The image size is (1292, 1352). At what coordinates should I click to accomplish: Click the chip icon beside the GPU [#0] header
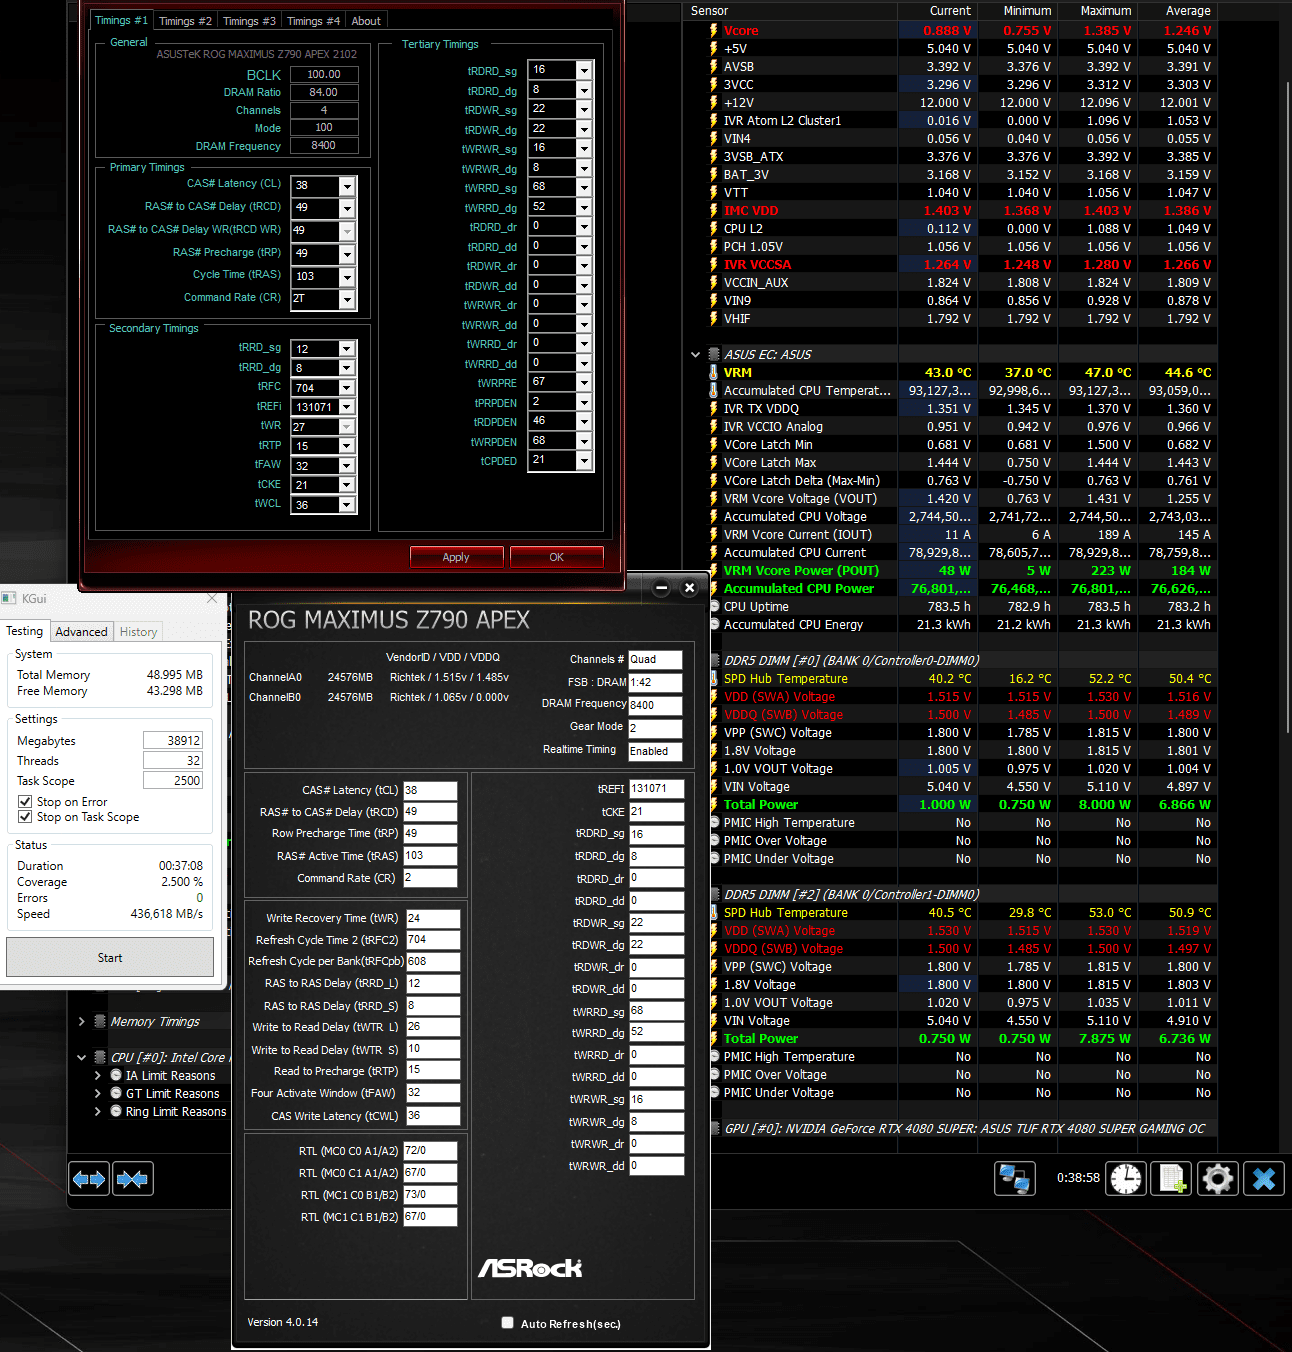pos(714,1128)
